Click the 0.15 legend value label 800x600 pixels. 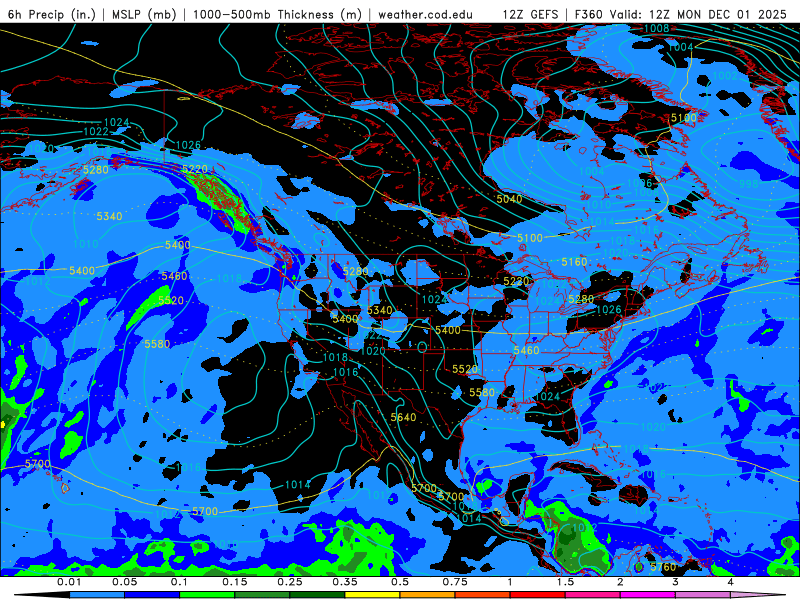click(x=235, y=582)
